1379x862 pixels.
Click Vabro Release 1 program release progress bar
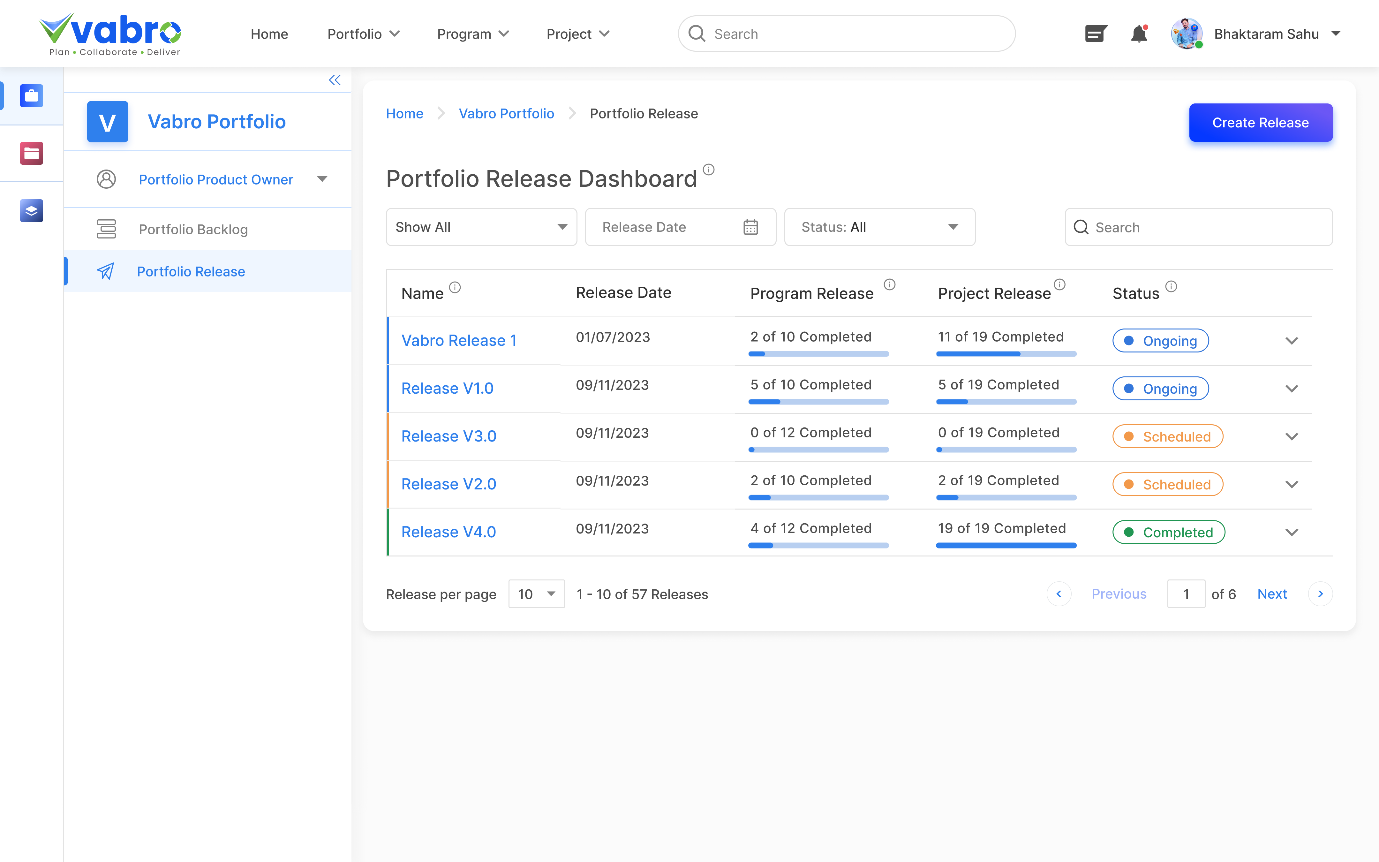(819, 354)
